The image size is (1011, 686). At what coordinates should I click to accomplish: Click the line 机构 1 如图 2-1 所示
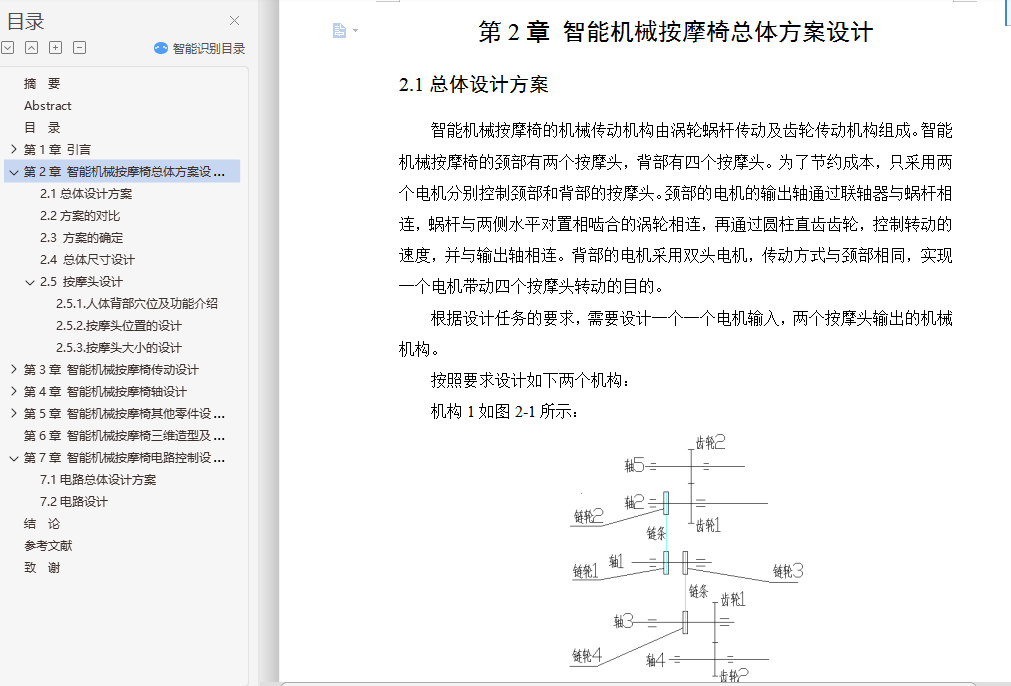[504, 411]
